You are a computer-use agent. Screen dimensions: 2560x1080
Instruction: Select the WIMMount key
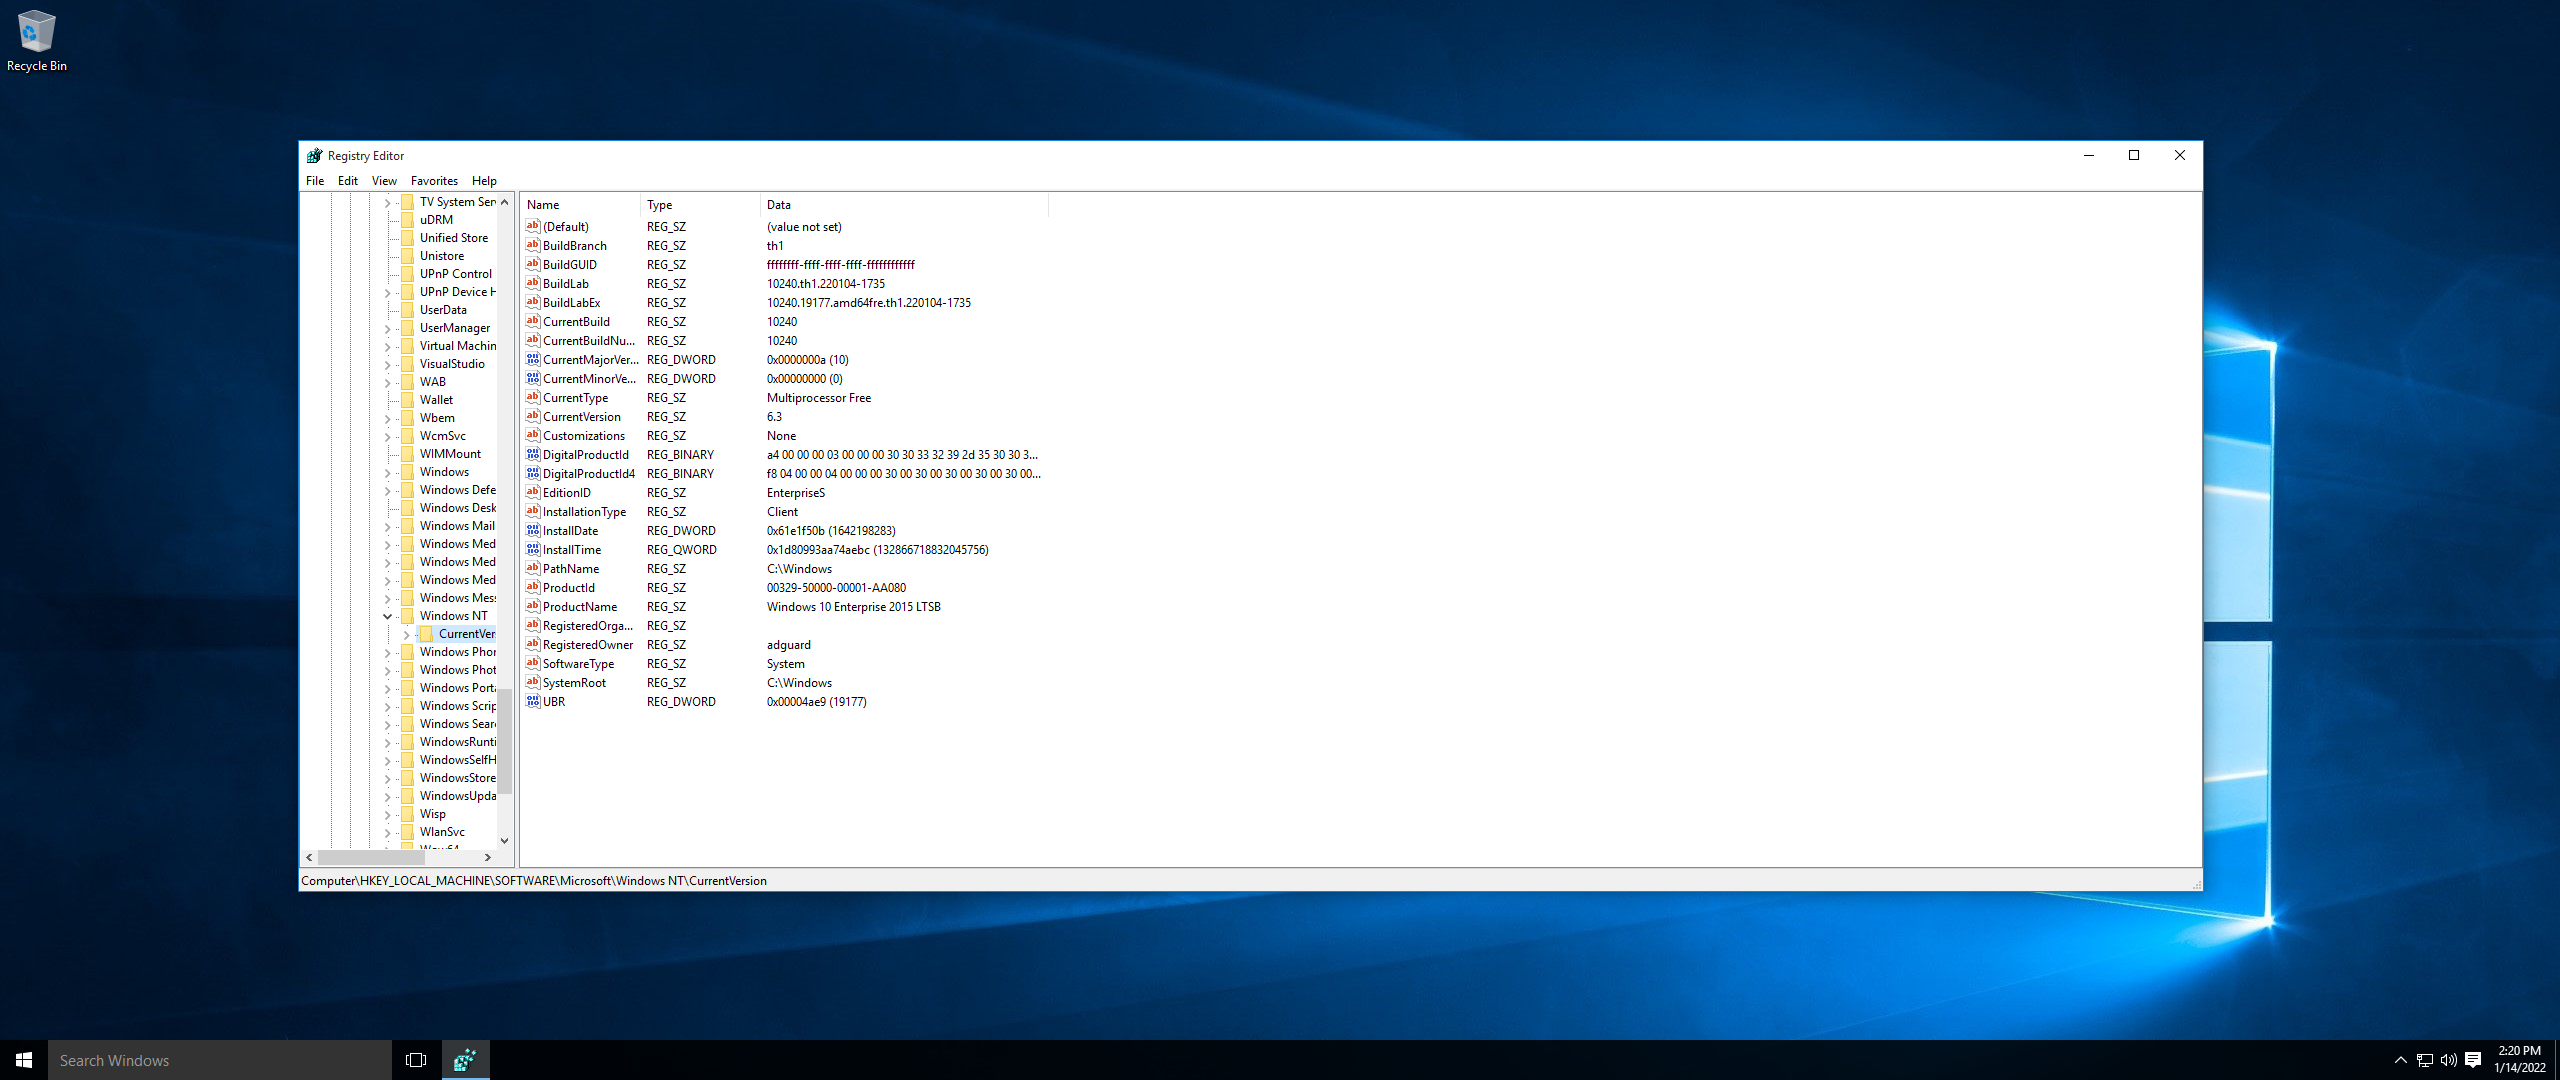(450, 454)
